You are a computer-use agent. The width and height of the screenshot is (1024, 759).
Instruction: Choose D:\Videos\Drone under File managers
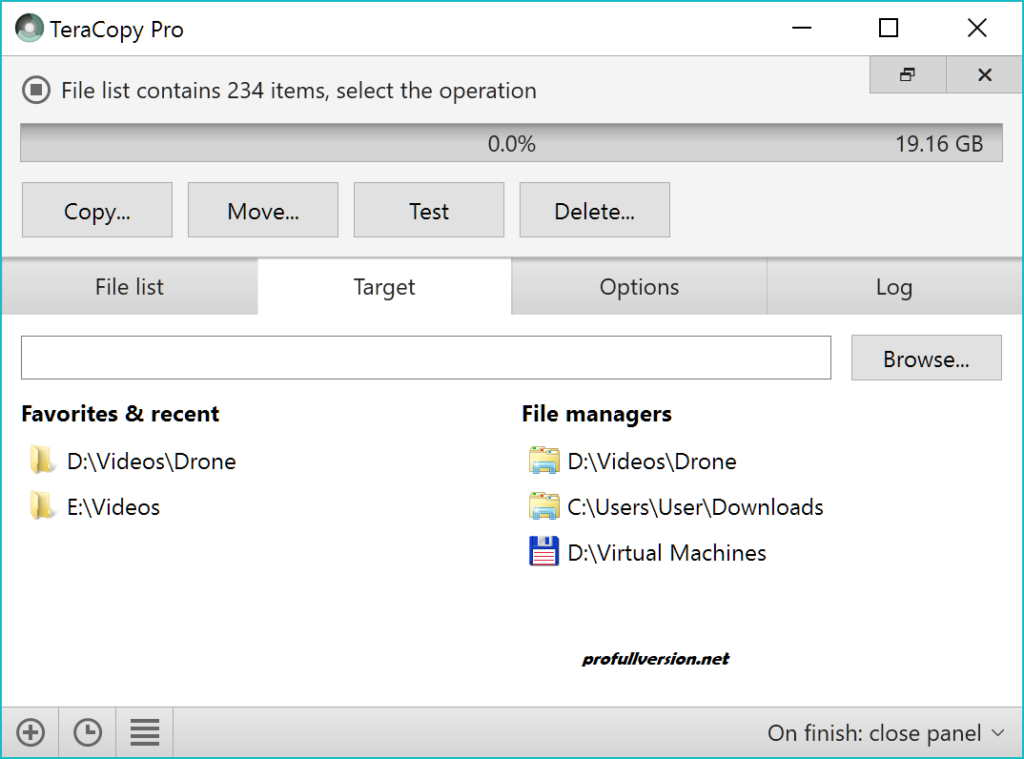pyautogui.click(x=652, y=461)
